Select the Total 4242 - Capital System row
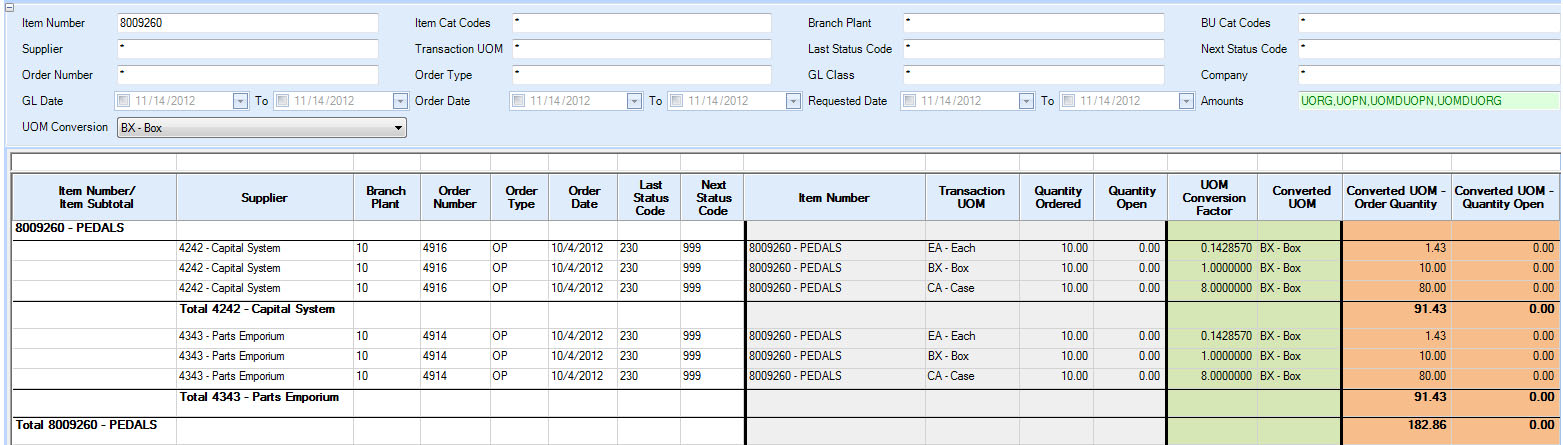Viewport: 1563px width, 445px height. point(256,310)
